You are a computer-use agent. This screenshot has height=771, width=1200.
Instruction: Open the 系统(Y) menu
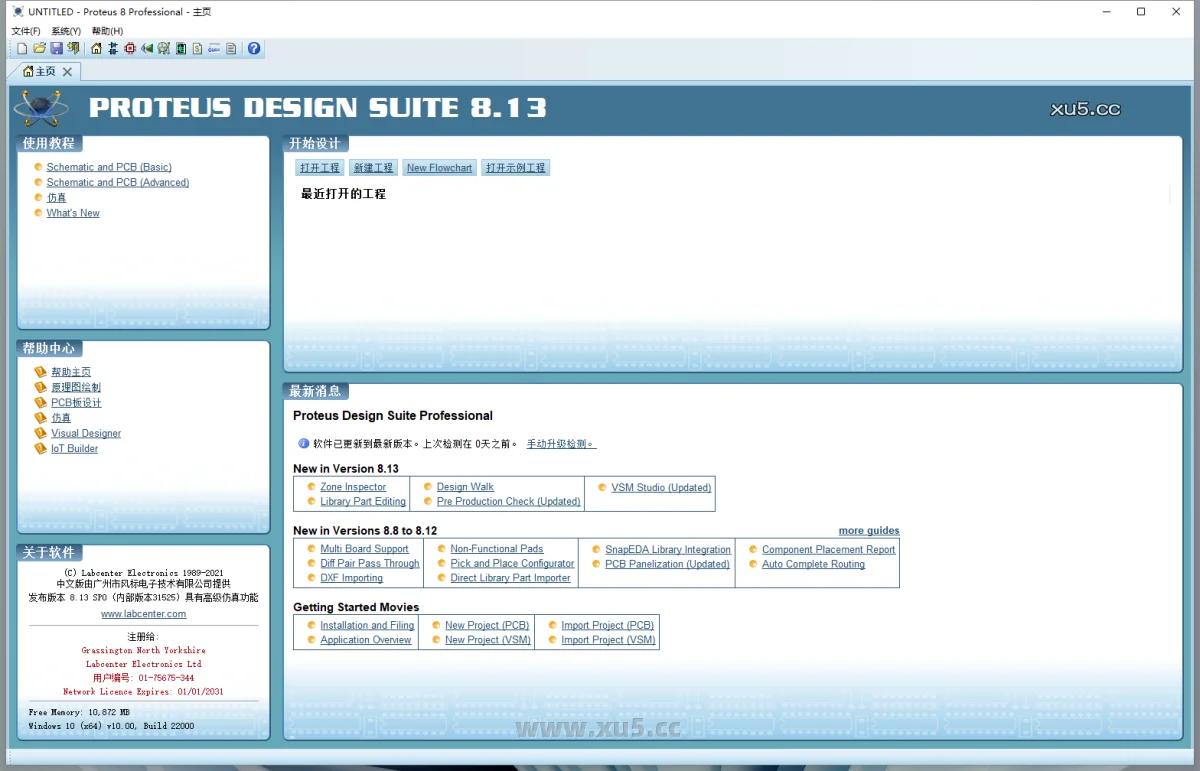point(66,31)
